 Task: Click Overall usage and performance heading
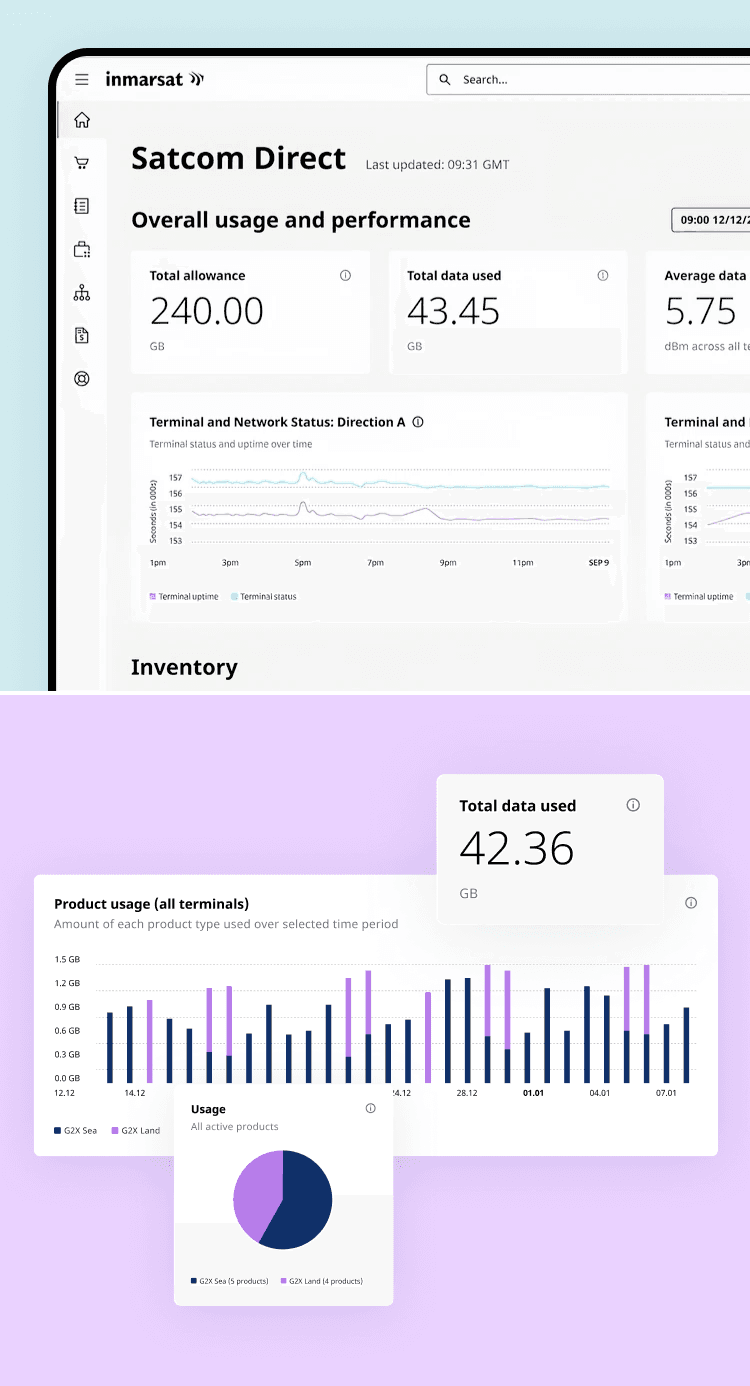(301, 220)
